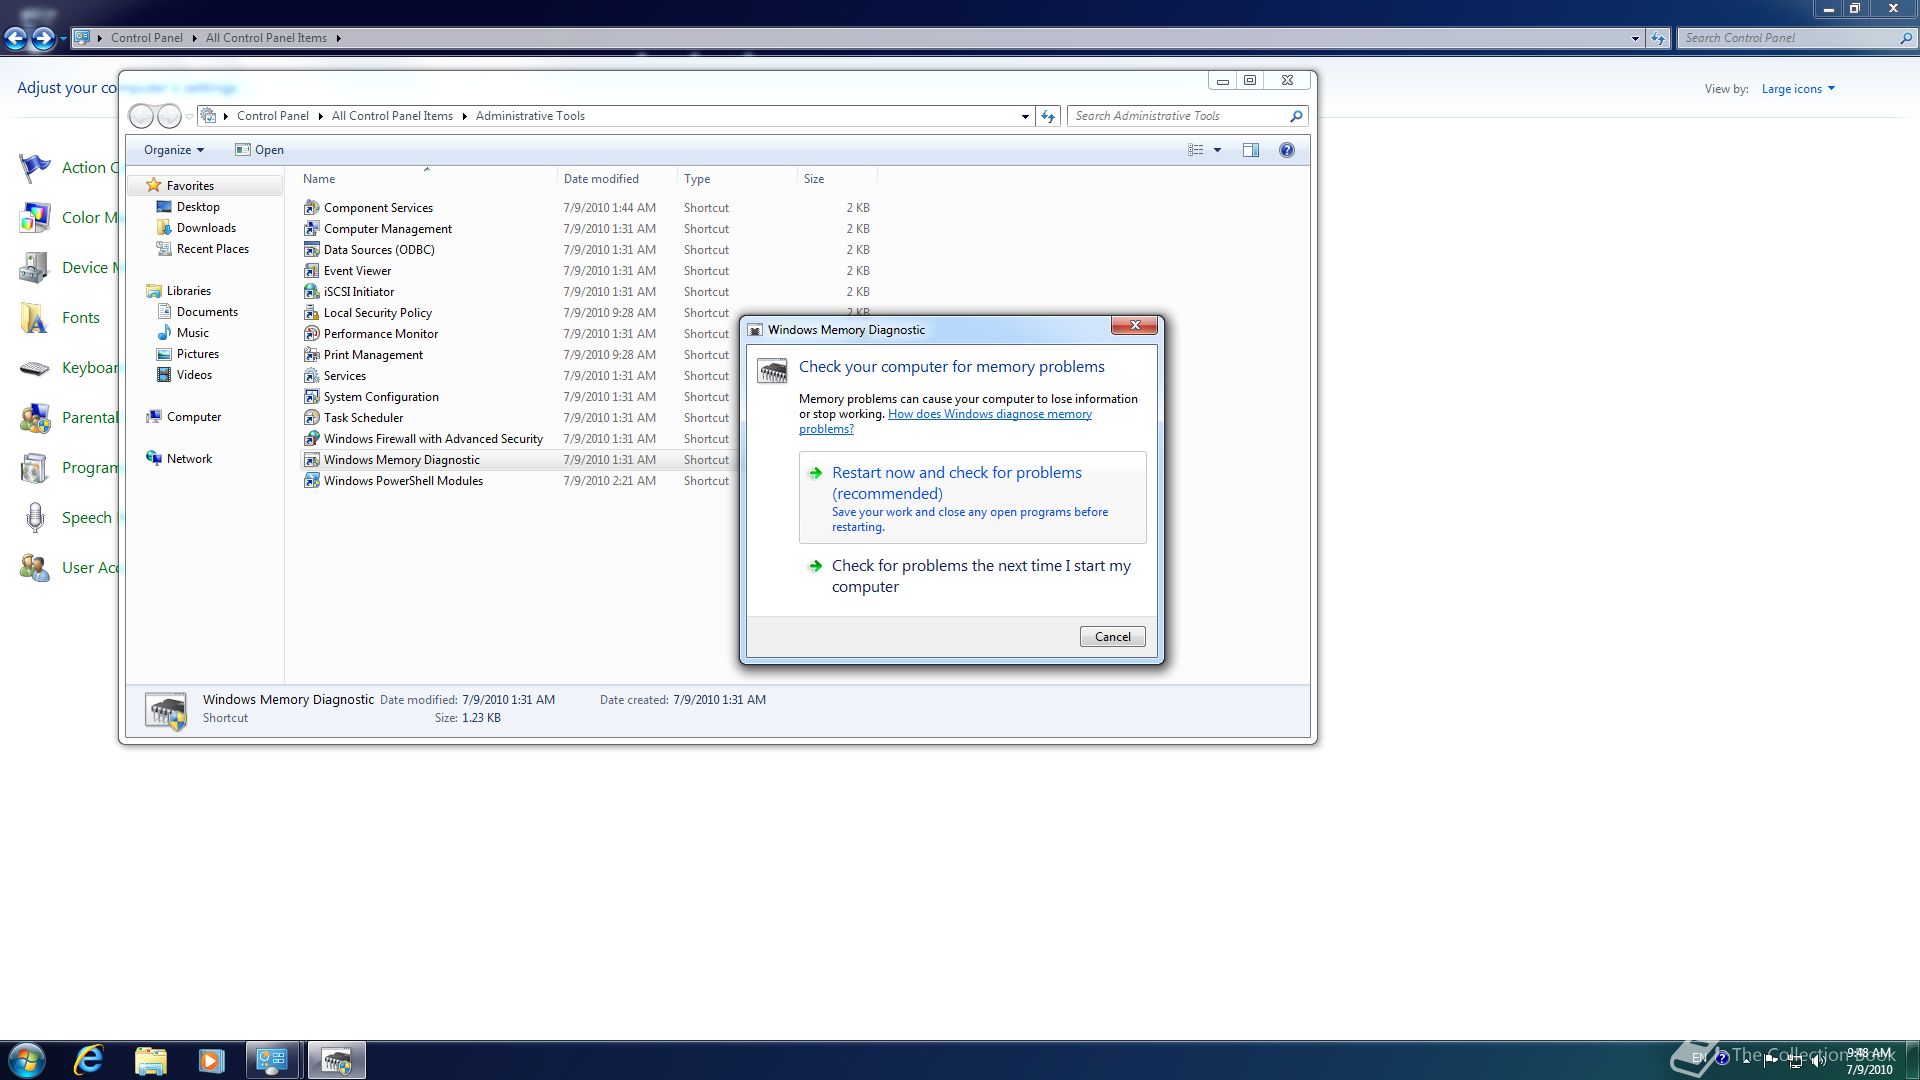The width and height of the screenshot is (1920, 1080).
Task: Select the Task Scheduler clock icon
Action: (x=311, y=417)
